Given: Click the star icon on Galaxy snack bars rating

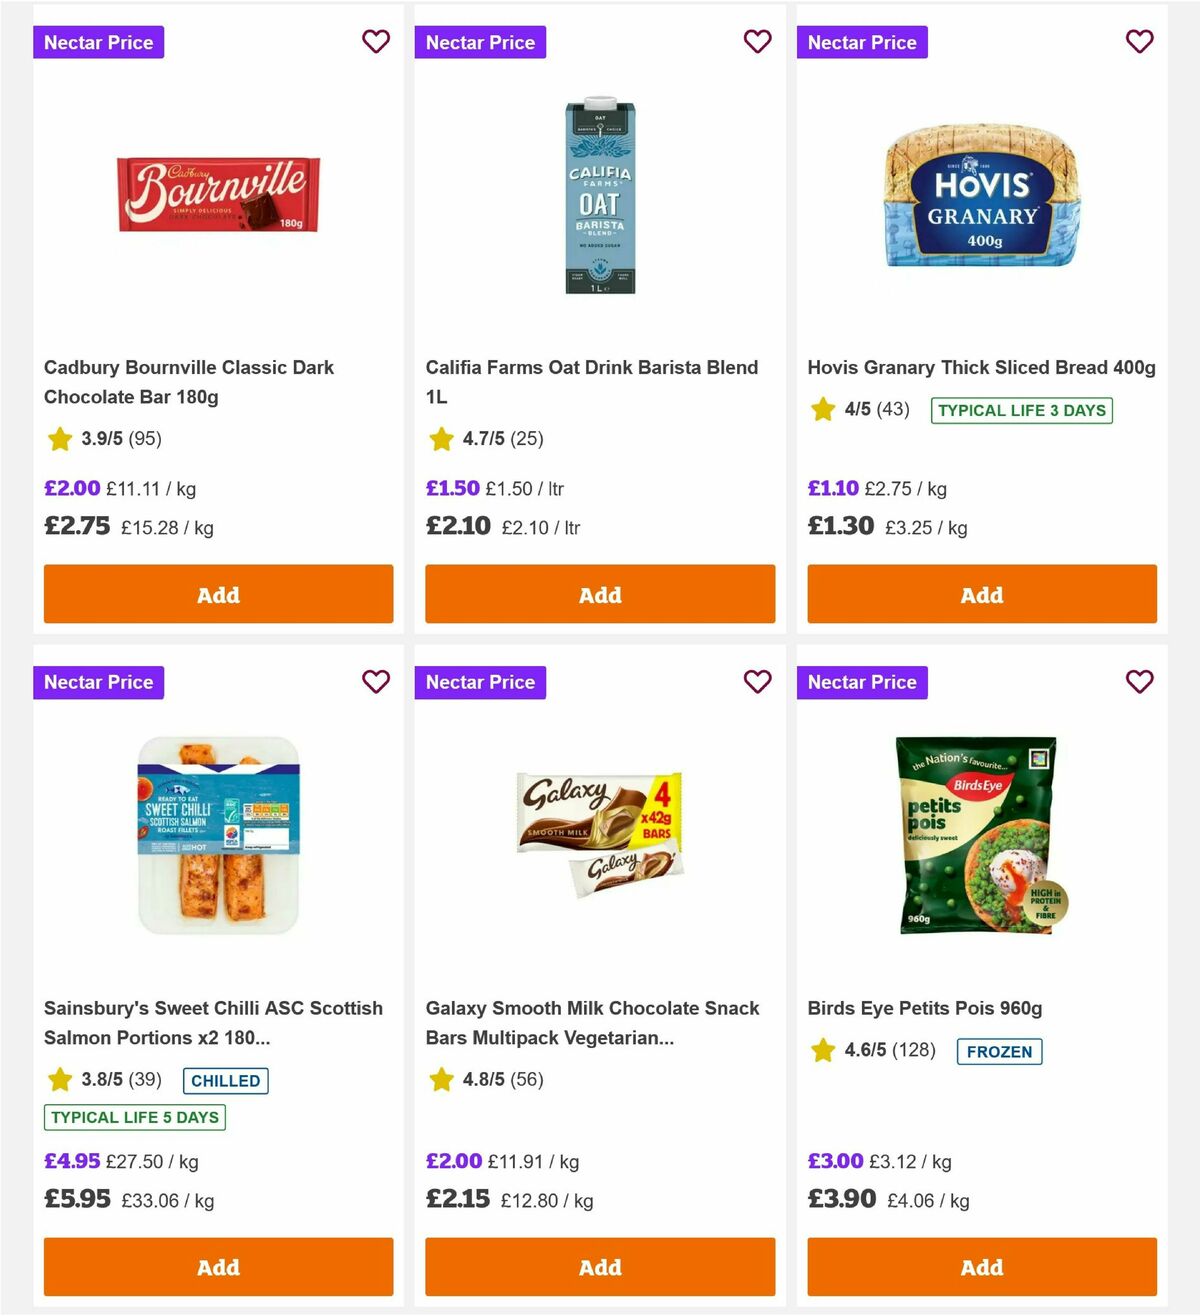Looking at the screenshot, I should [441, 1080].
